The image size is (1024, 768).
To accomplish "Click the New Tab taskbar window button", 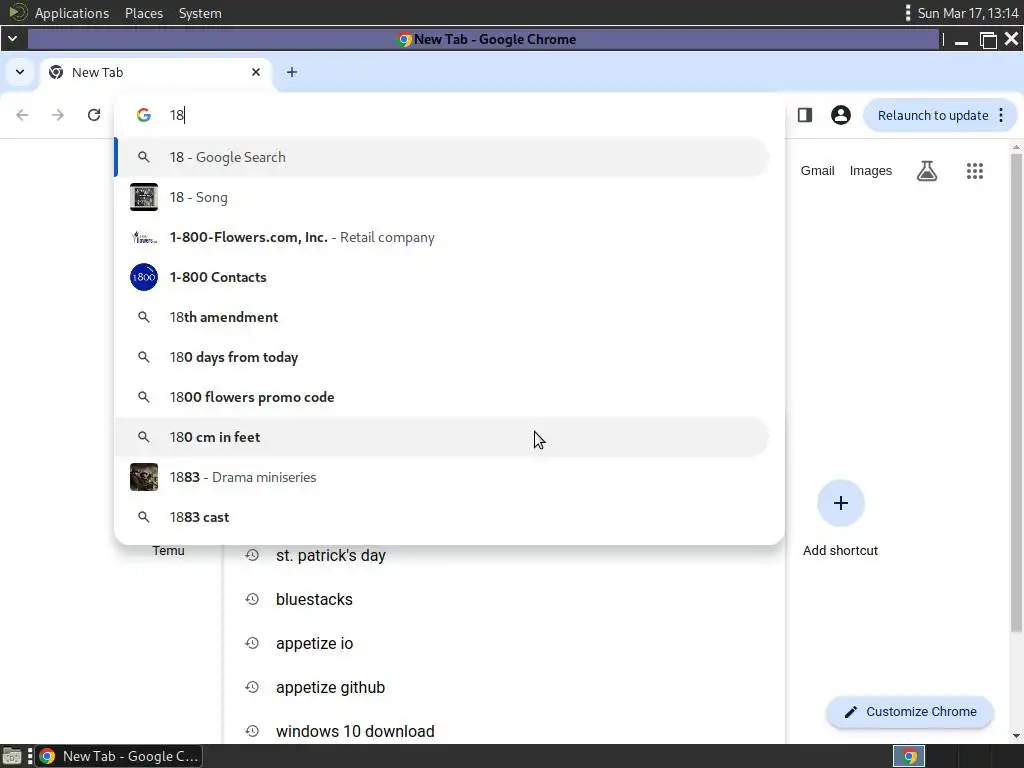I will (x=118, y=756).
